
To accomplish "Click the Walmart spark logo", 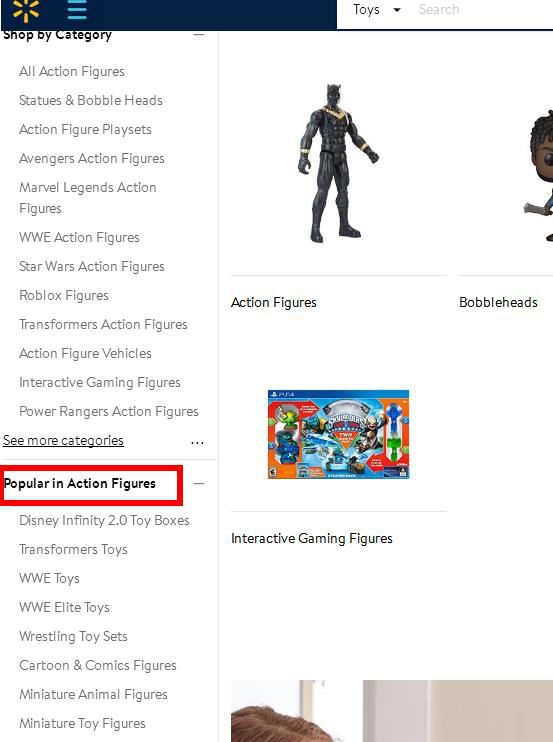I will [26, 9].
